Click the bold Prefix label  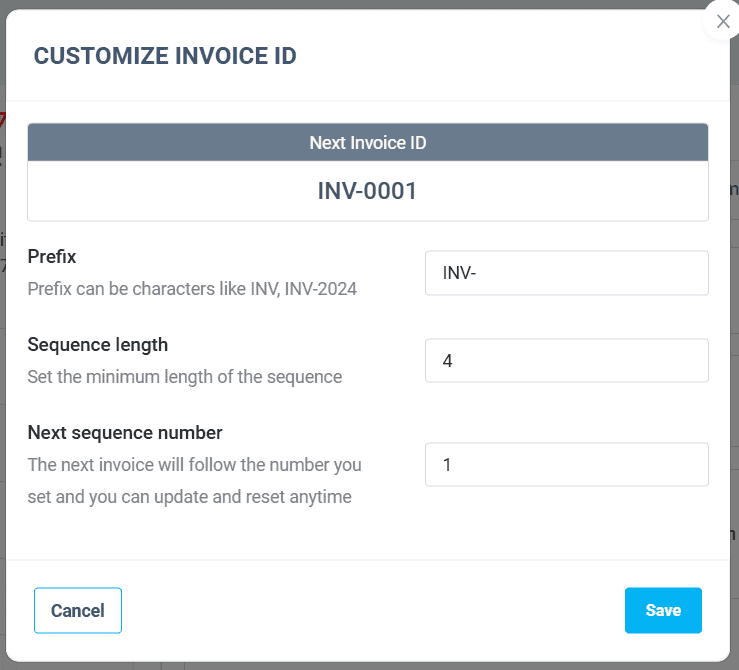coord(52,257)
